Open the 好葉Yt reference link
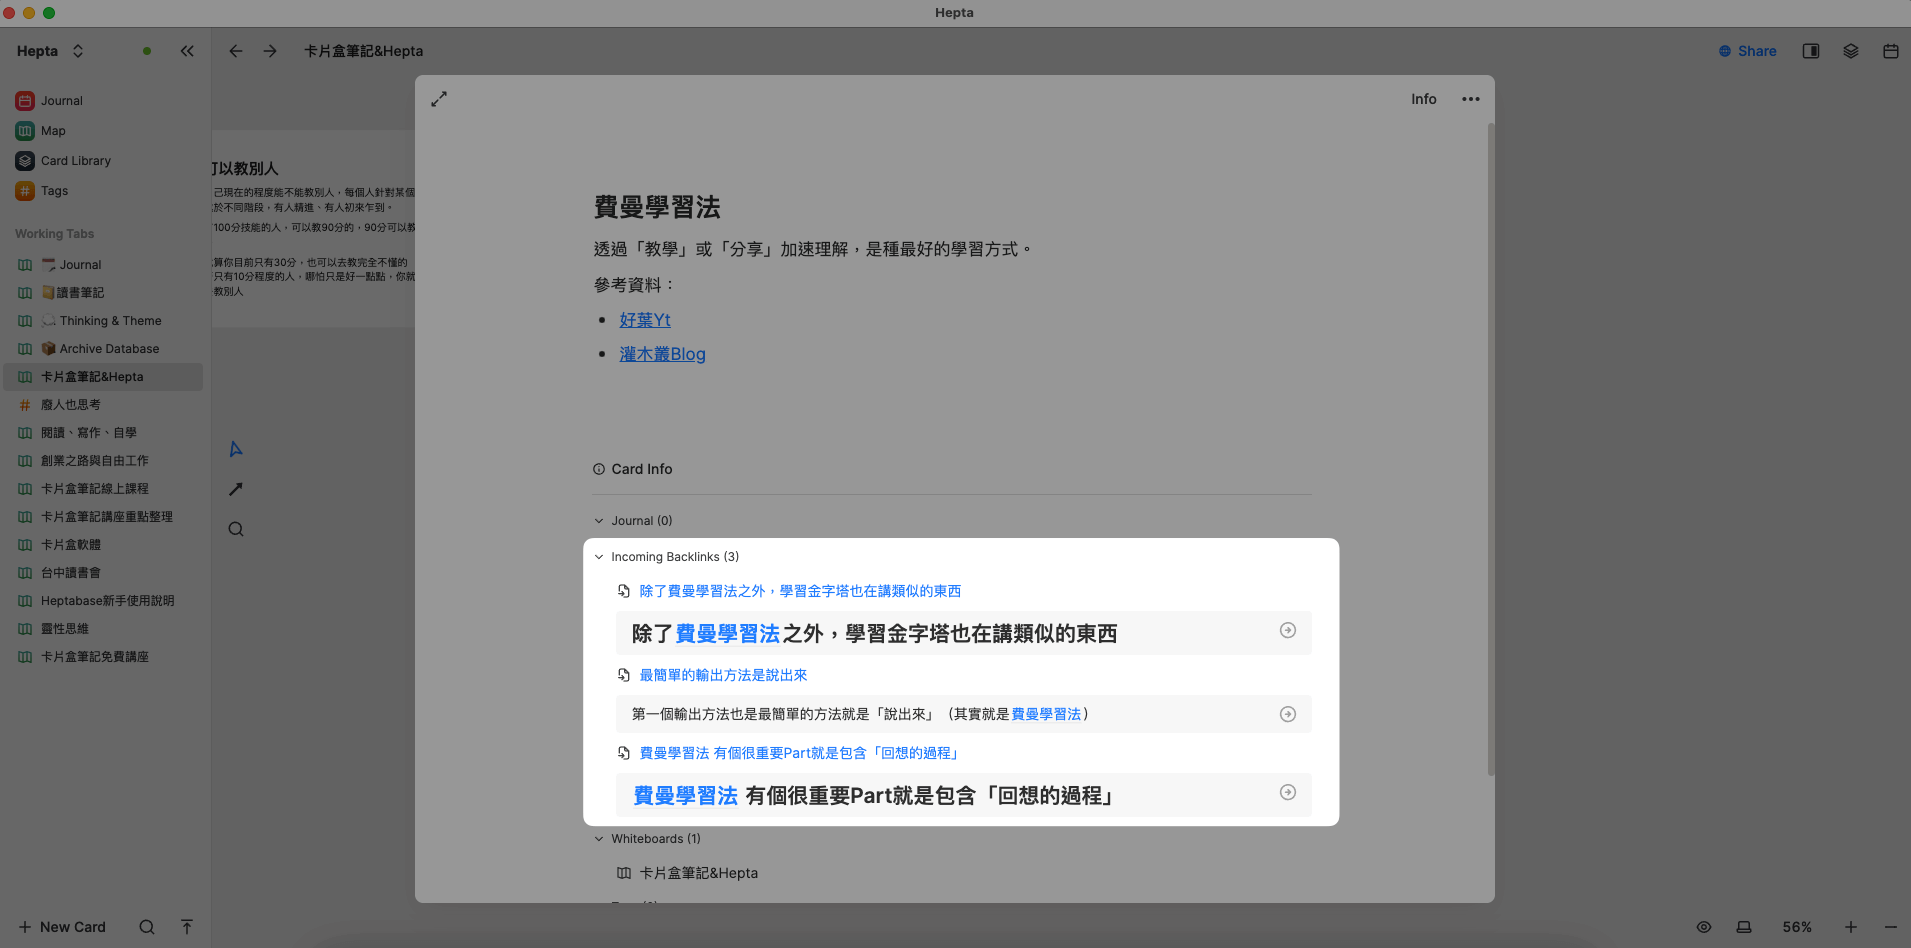The image size is (1911, 948). [x=644, y=319]
